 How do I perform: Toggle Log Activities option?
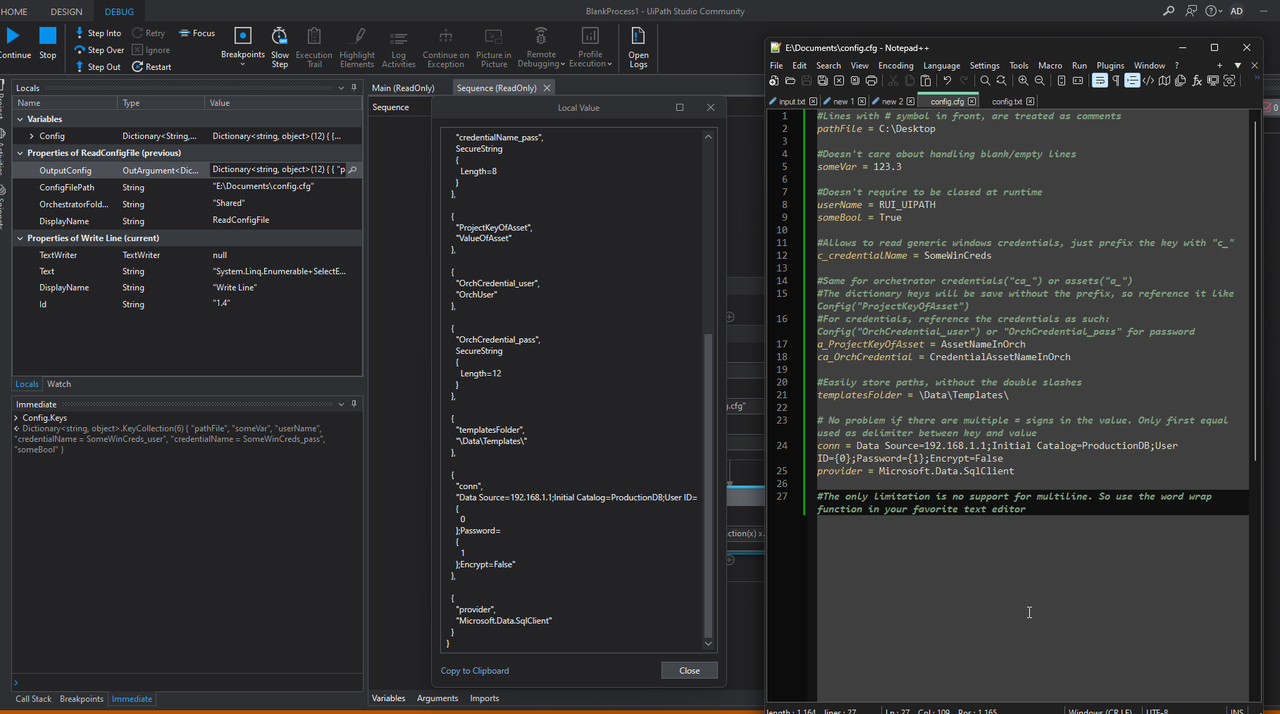[398, 47]
